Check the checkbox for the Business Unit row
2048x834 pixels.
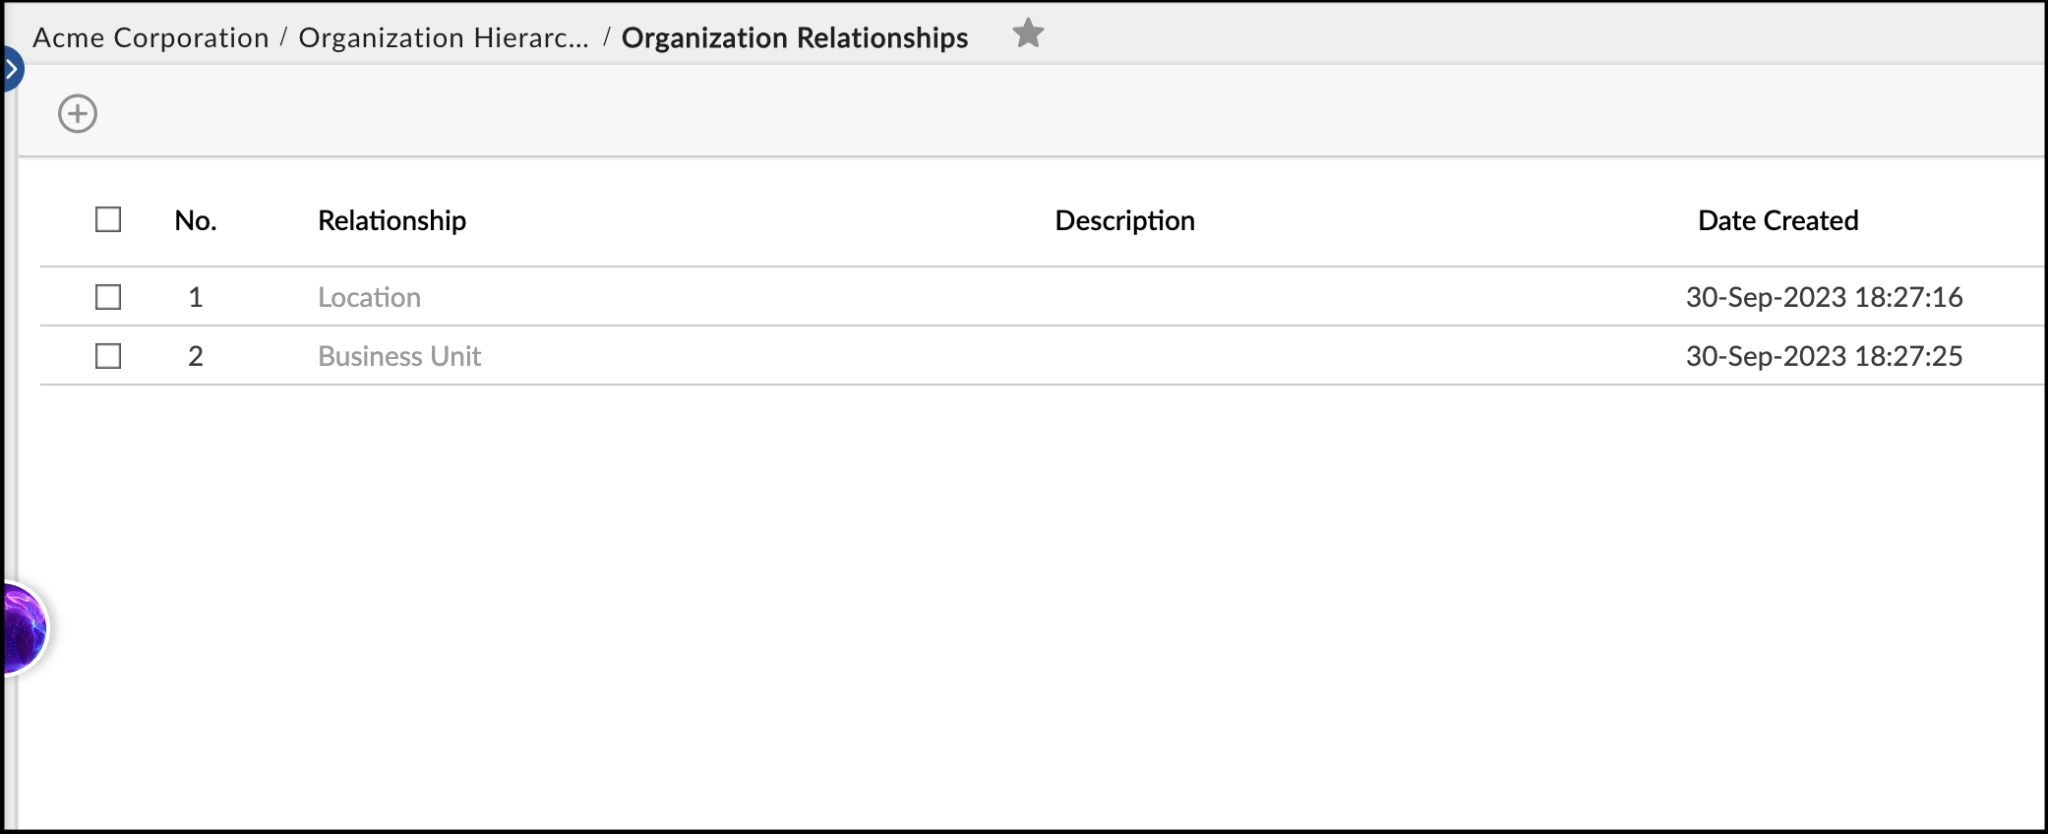(108, 355)
